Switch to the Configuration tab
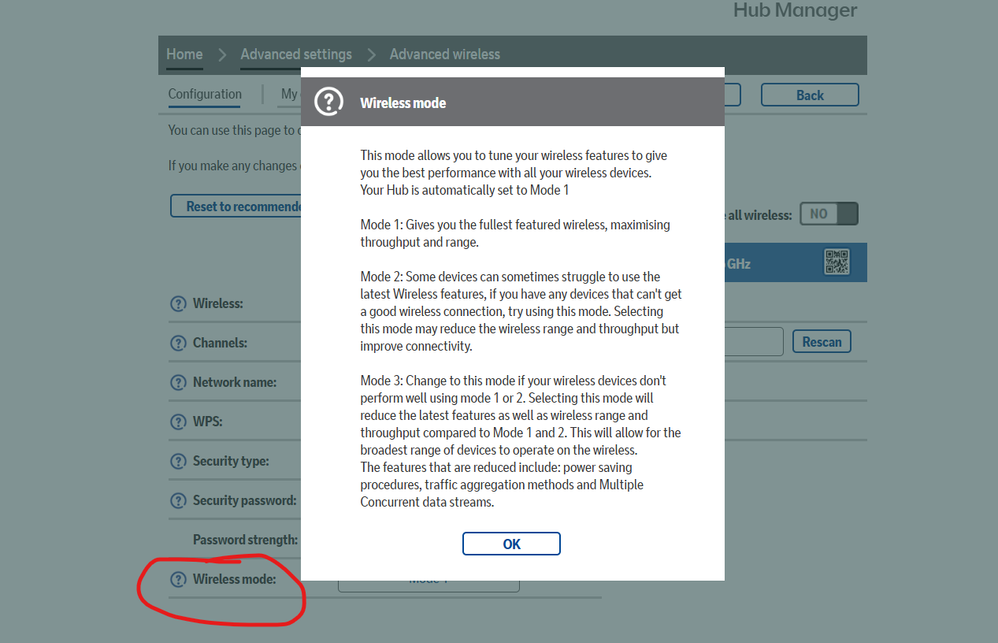The image size is (998, 643). [x=205, y=94]
